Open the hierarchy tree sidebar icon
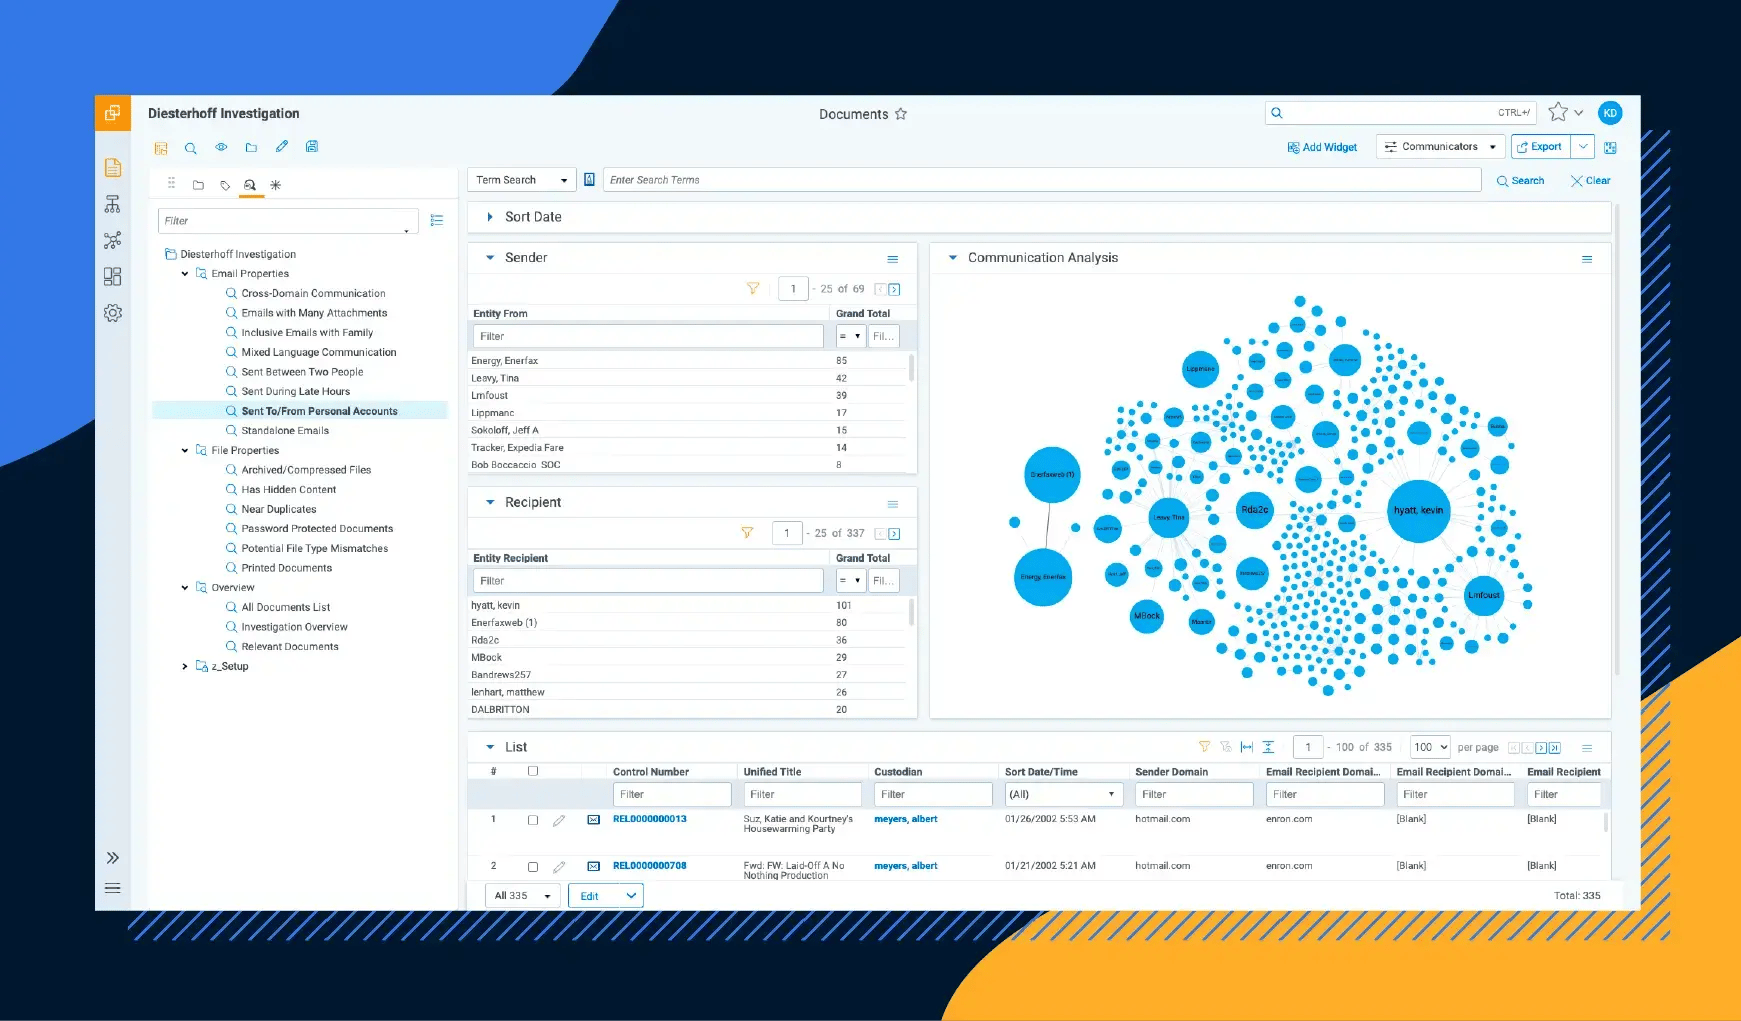Image resolution: width=1741 pixels, height=1021 pixels. 113,204
